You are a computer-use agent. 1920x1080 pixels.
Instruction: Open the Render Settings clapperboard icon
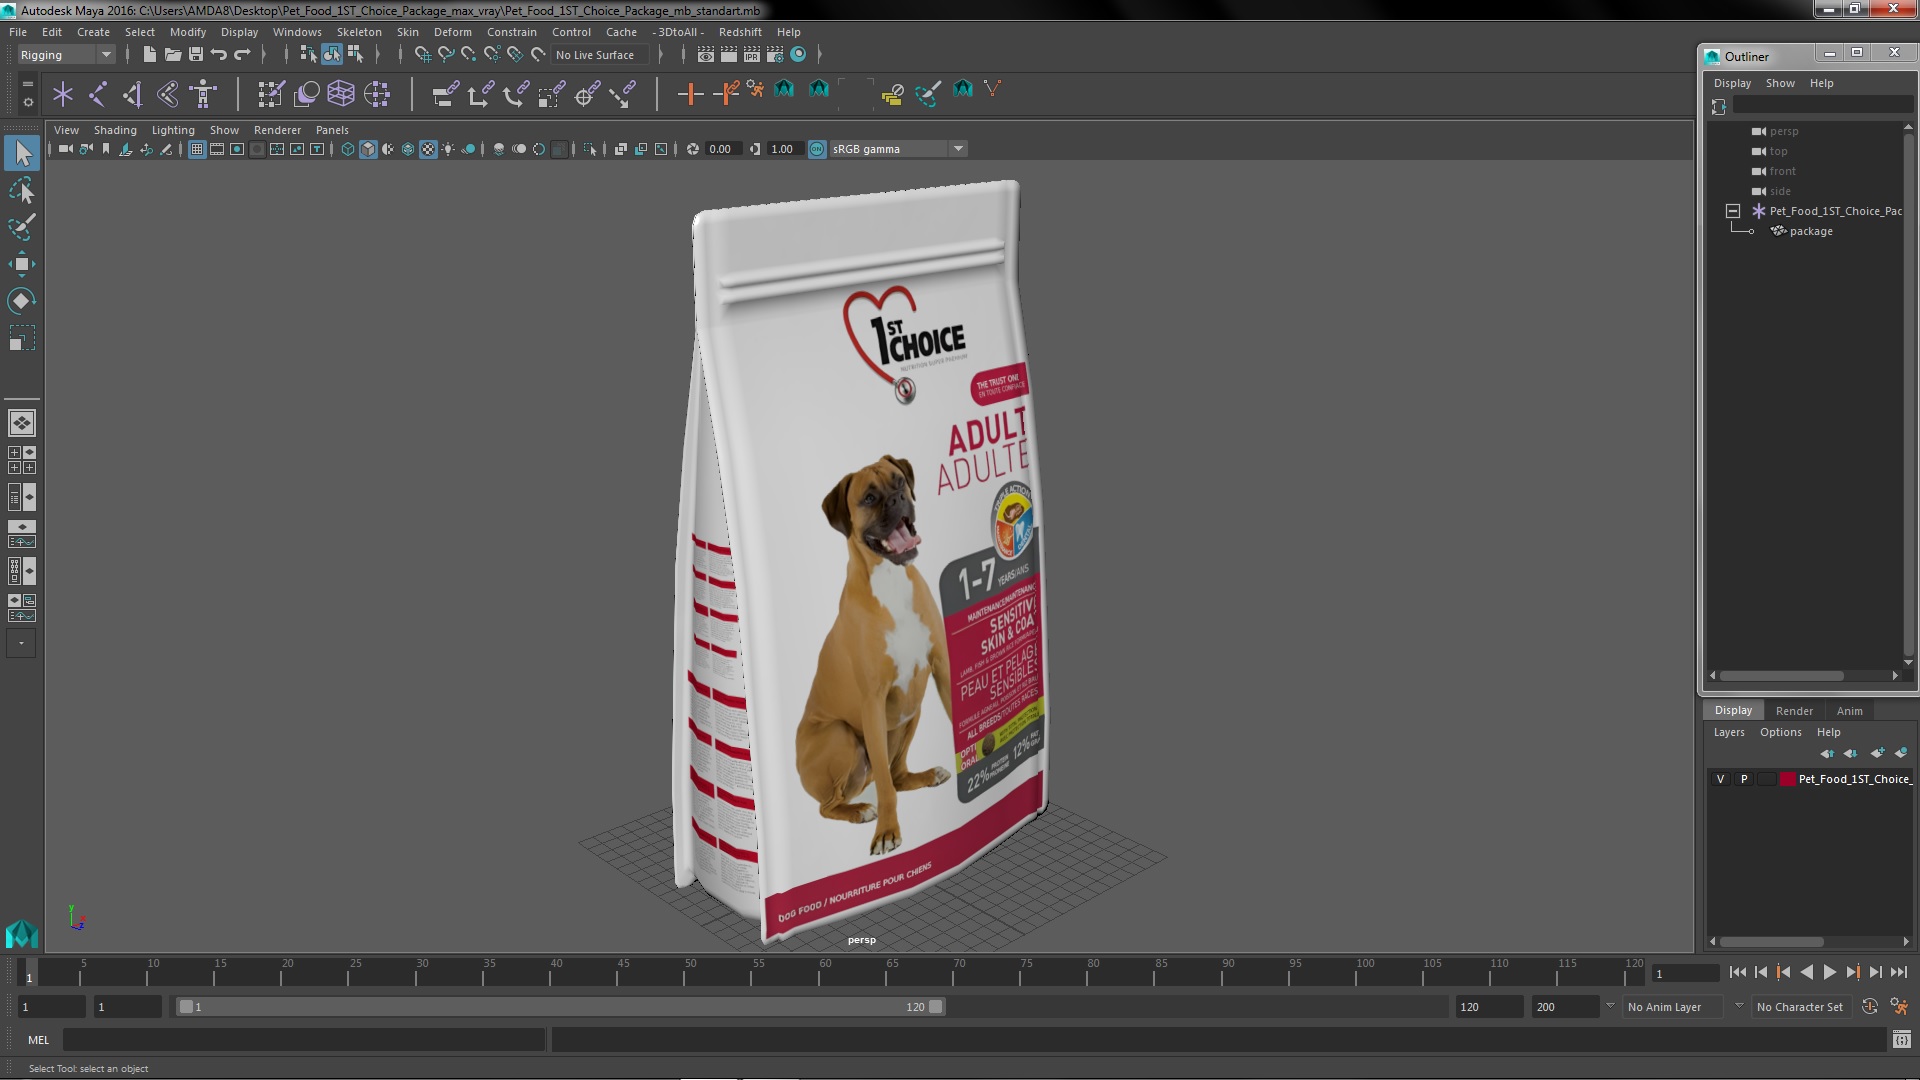pos(775,55)
